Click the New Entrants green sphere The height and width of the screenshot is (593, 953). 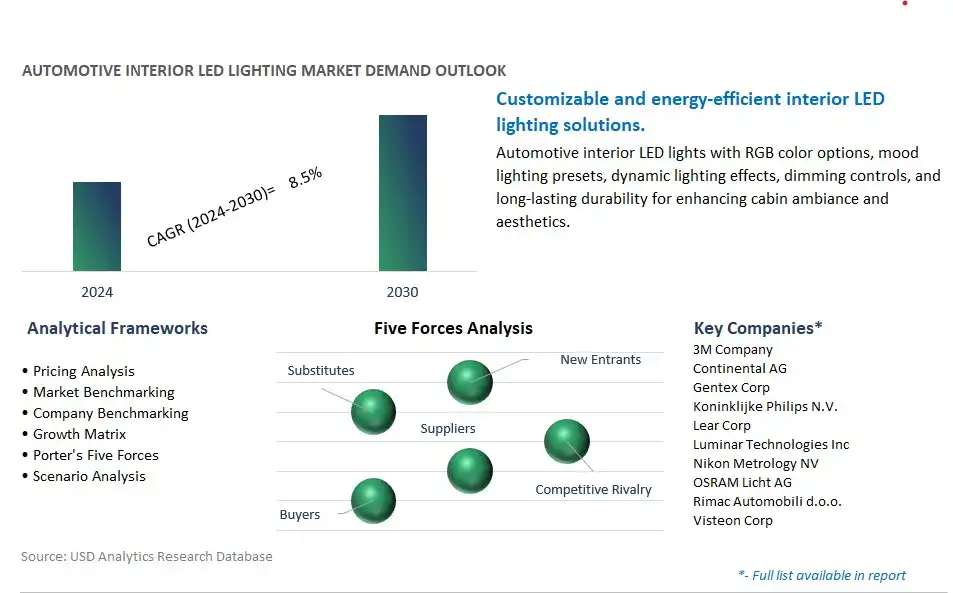(470, 382)
